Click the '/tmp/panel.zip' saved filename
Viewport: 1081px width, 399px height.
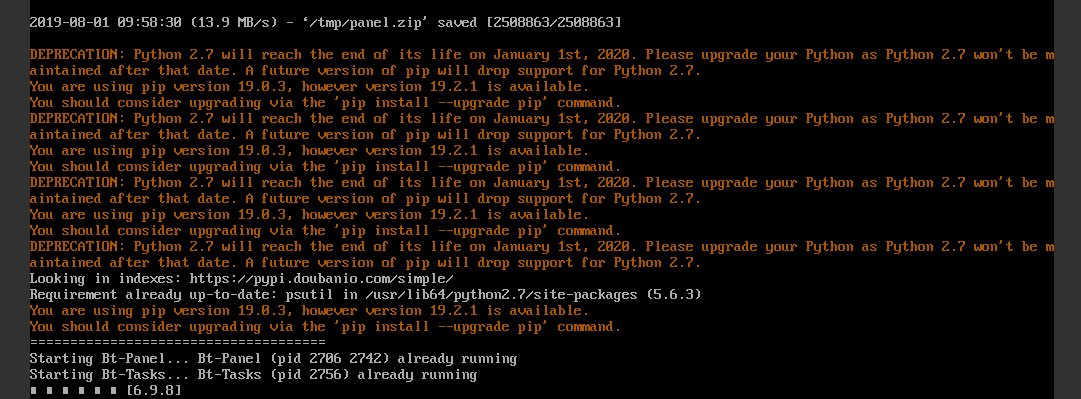click(362, 23)
